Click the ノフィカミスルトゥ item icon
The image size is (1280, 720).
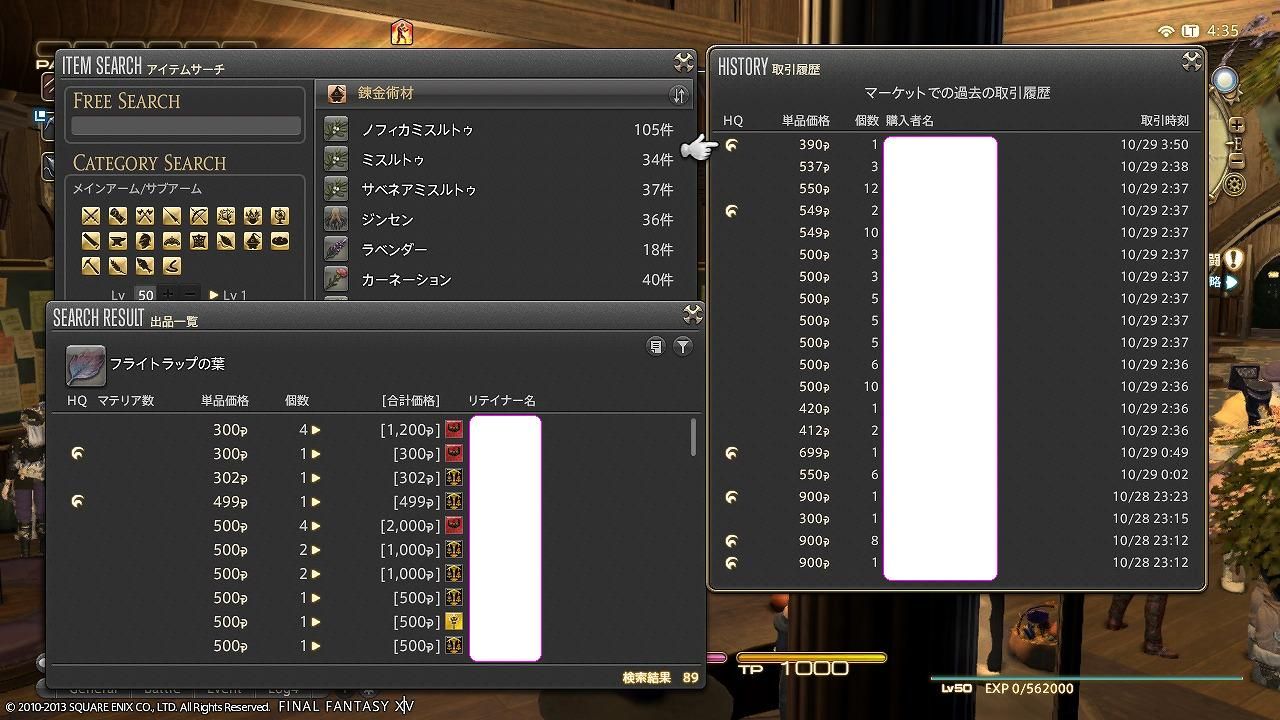336,129
